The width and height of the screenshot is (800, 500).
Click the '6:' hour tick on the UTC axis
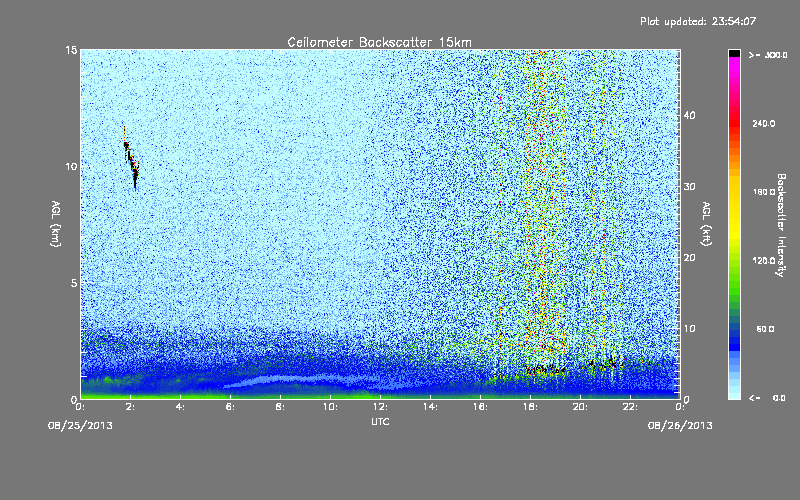point(230,407)
